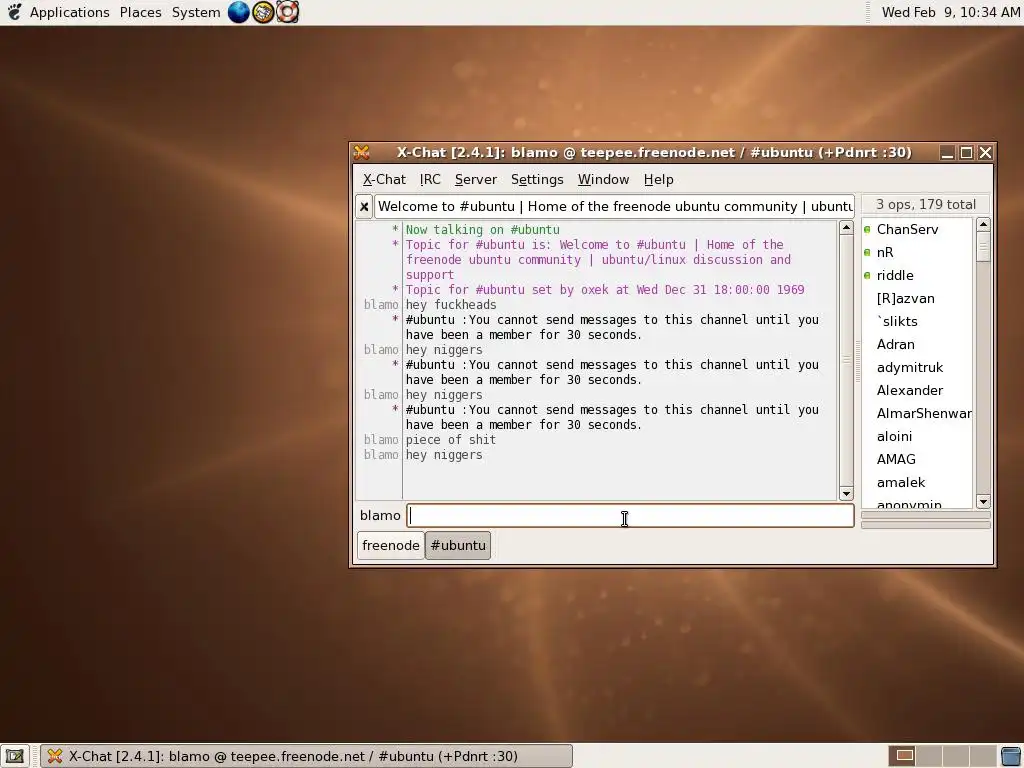The height and width of the screenshot is (768, 1024).
Task: Click the channel topic text field
Action: [x=614, y=206]
